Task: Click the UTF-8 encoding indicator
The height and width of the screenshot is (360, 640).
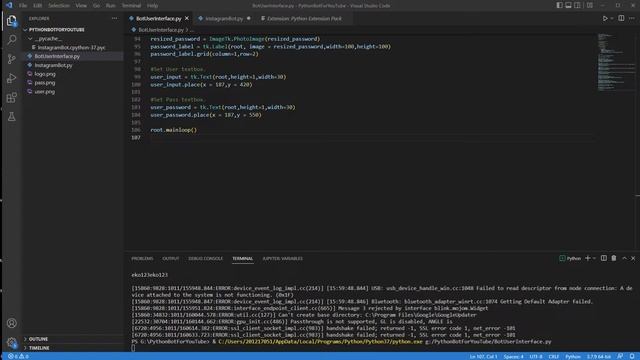Action: coord(536,356)
